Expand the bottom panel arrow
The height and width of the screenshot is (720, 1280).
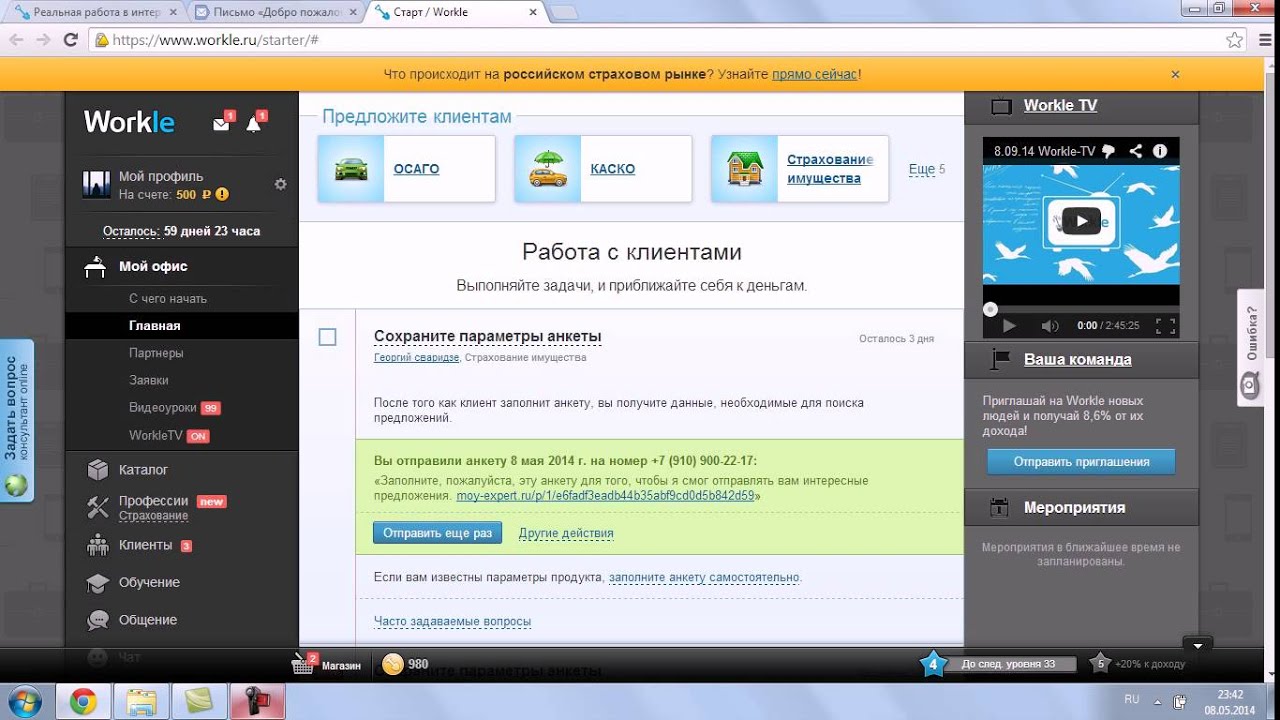[1197, 645]
